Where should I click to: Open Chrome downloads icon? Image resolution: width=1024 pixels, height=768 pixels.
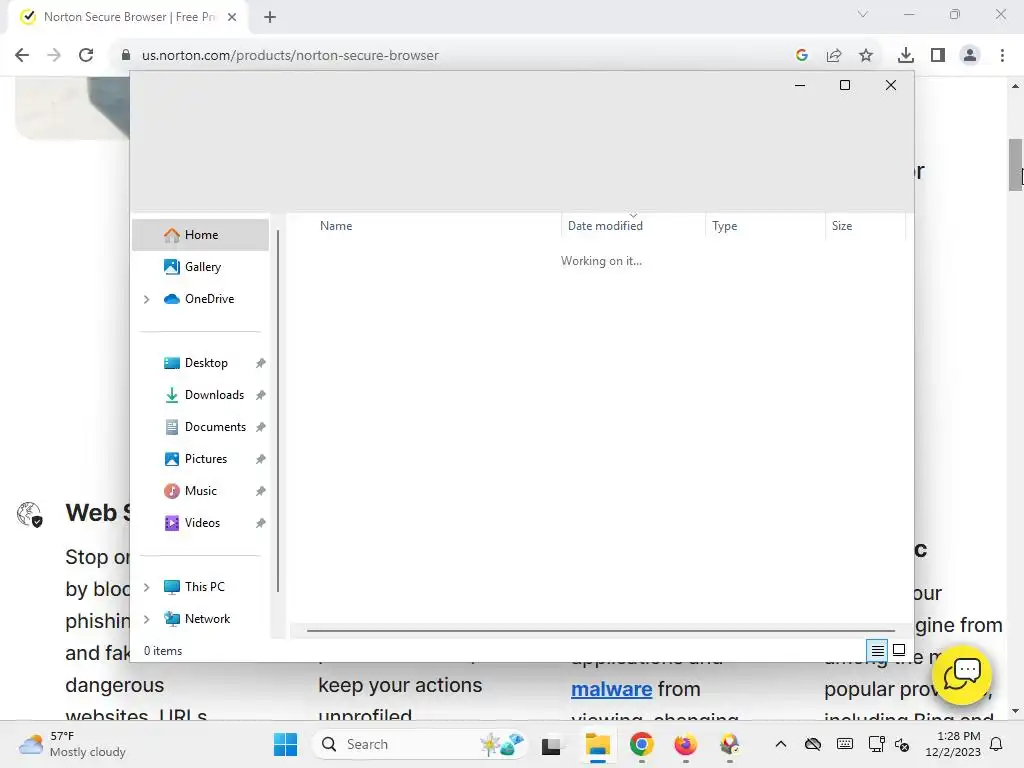click(906, 56)
